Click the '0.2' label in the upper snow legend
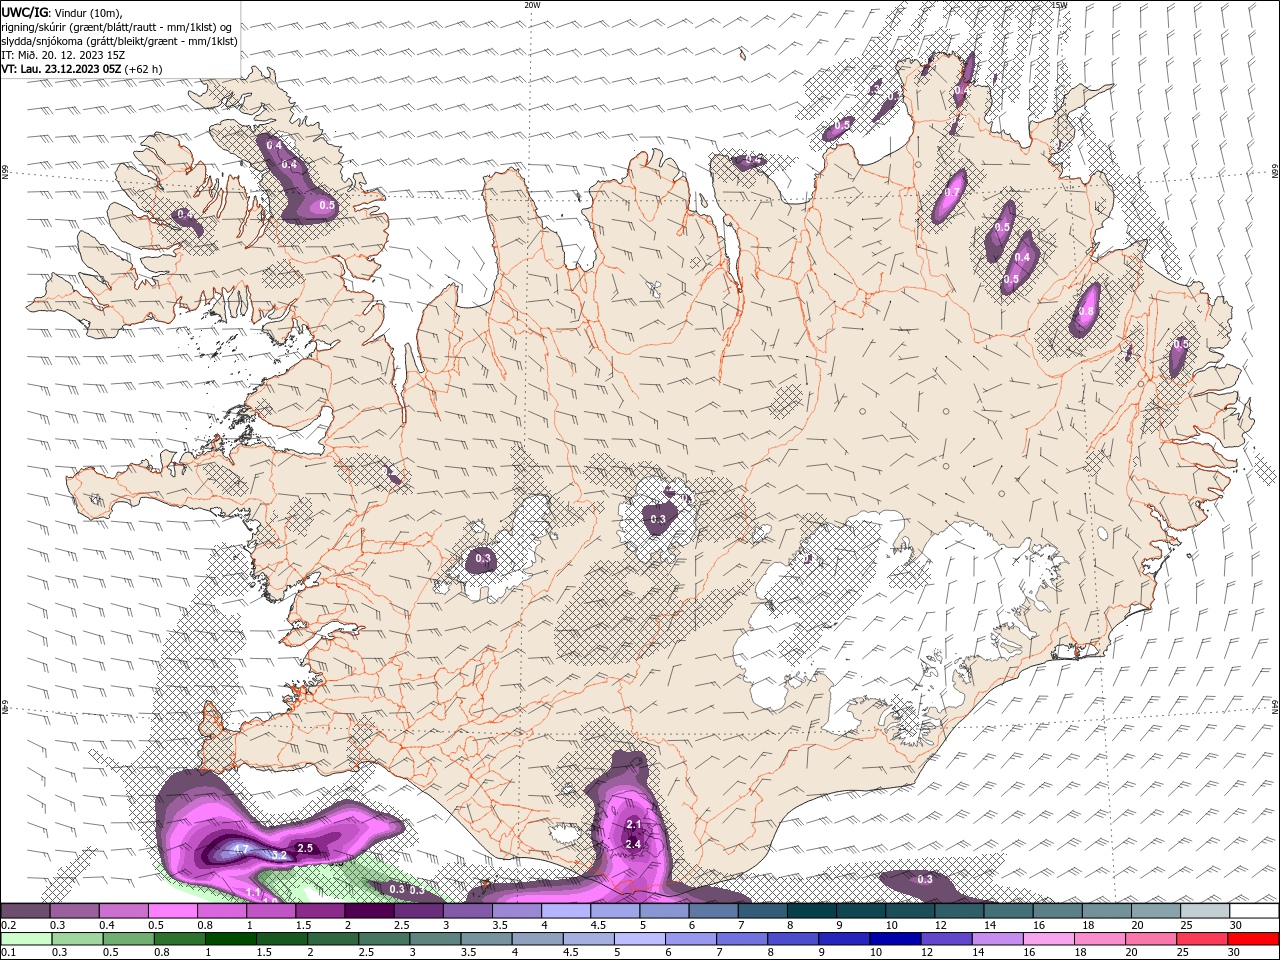Screen dimensions: 1280x960 point(9,925)
